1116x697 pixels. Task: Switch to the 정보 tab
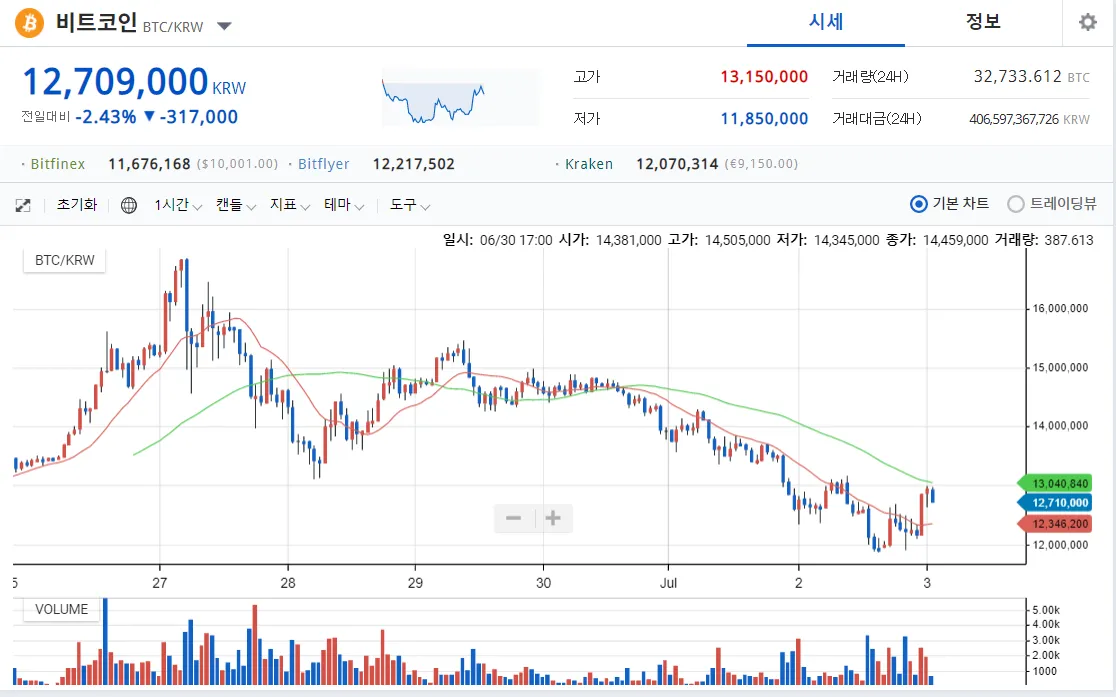tap(983, 22)
